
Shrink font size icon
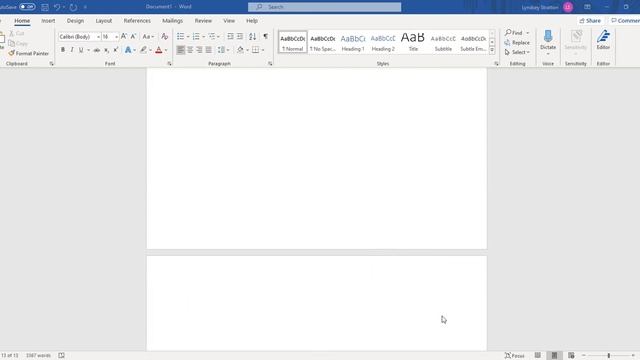[133, 37]
